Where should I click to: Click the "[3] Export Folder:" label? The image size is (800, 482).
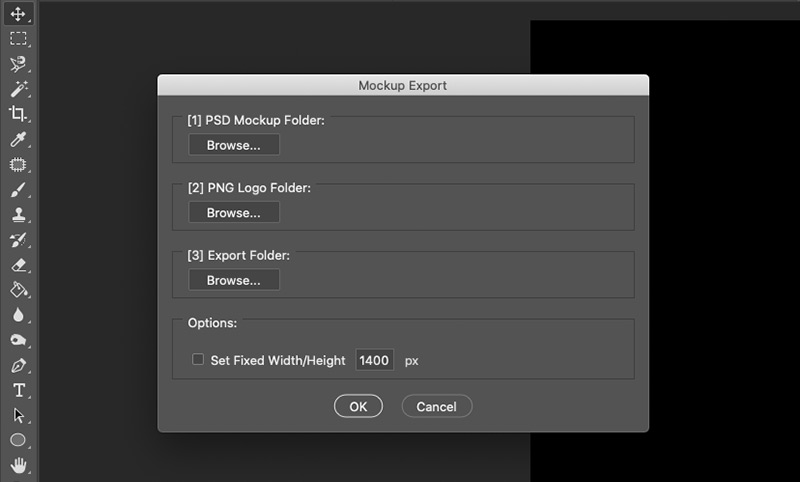pyautogui.click(x=238, y=256)
